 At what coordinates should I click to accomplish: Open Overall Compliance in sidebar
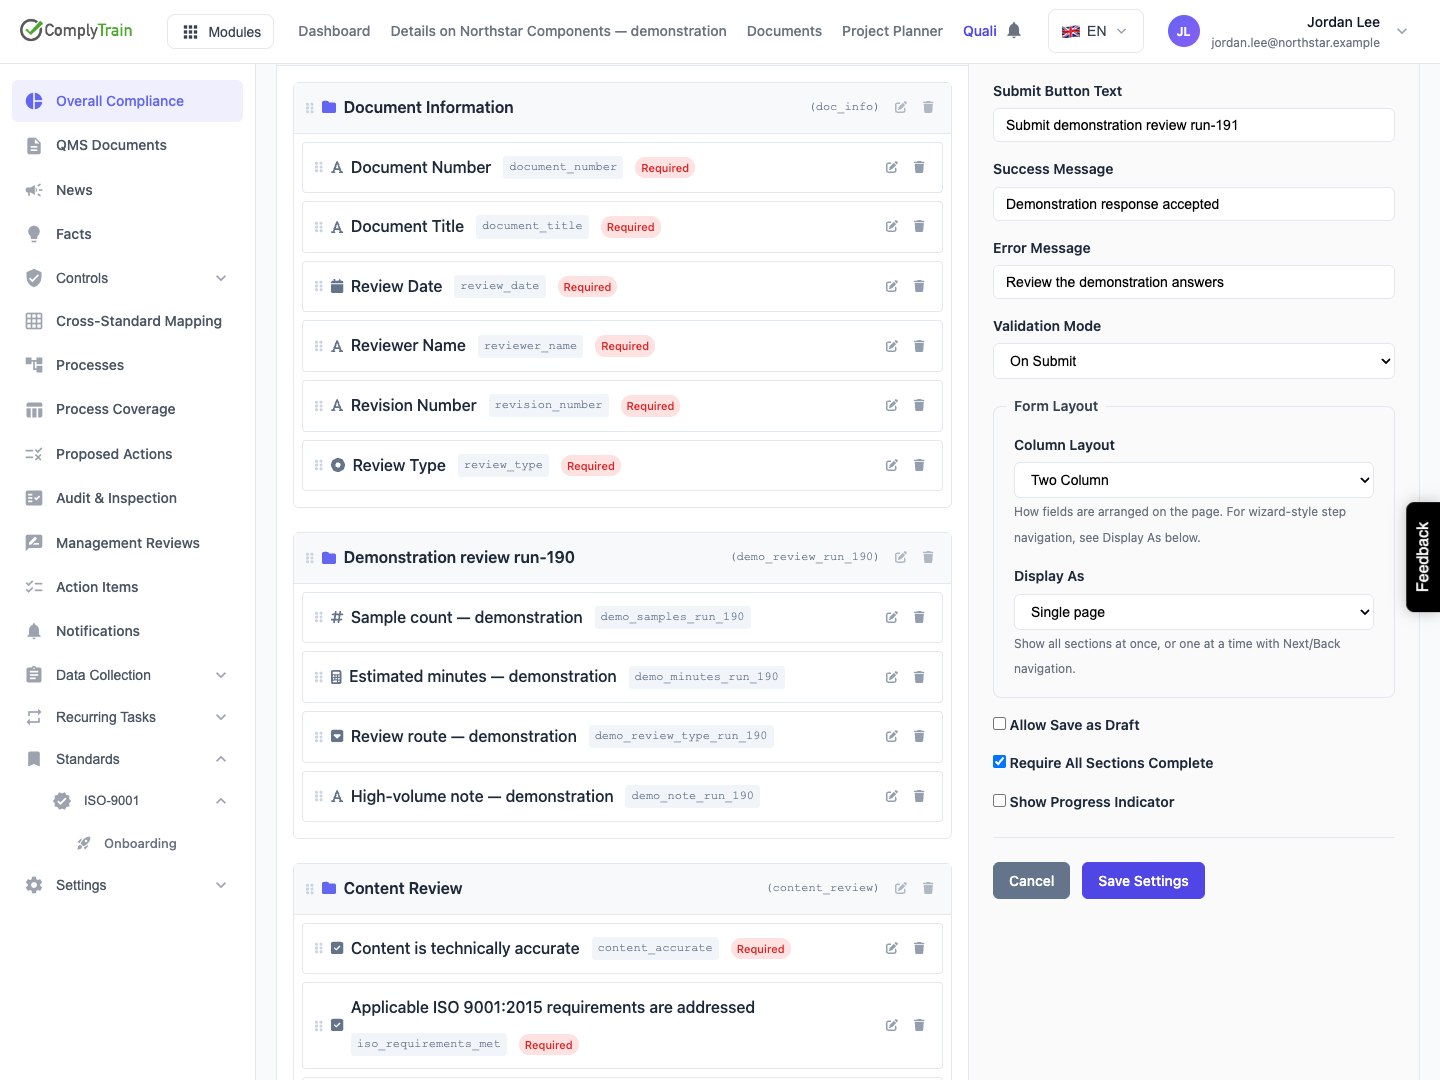pyautogui.click(x=127, y=101)
